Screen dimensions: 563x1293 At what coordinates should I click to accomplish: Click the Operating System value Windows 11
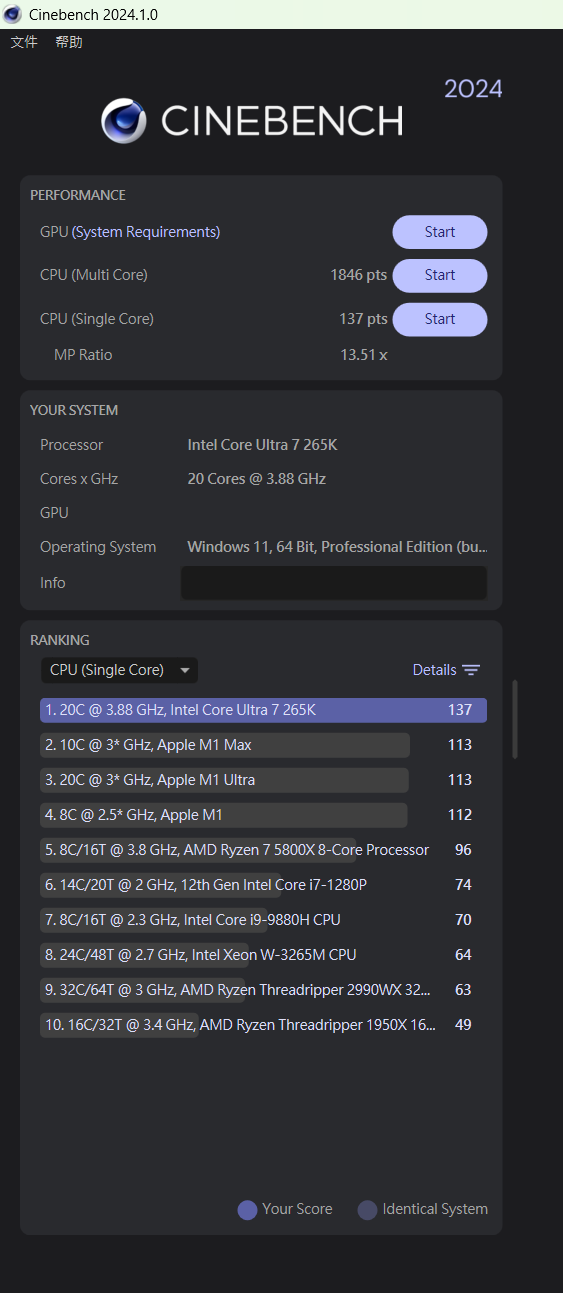pyautogui.click(x=337, y=547)
